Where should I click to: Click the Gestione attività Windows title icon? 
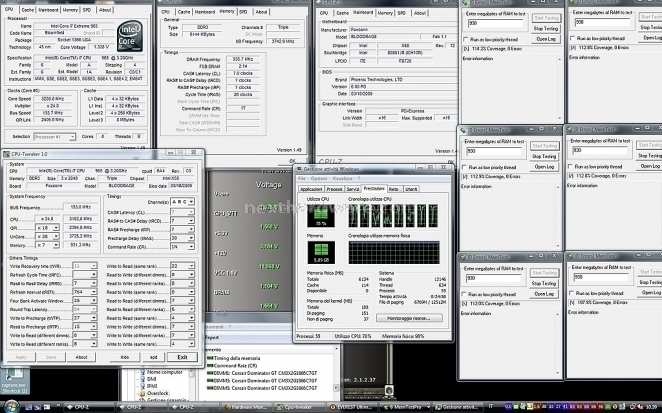tap(298, 169)
